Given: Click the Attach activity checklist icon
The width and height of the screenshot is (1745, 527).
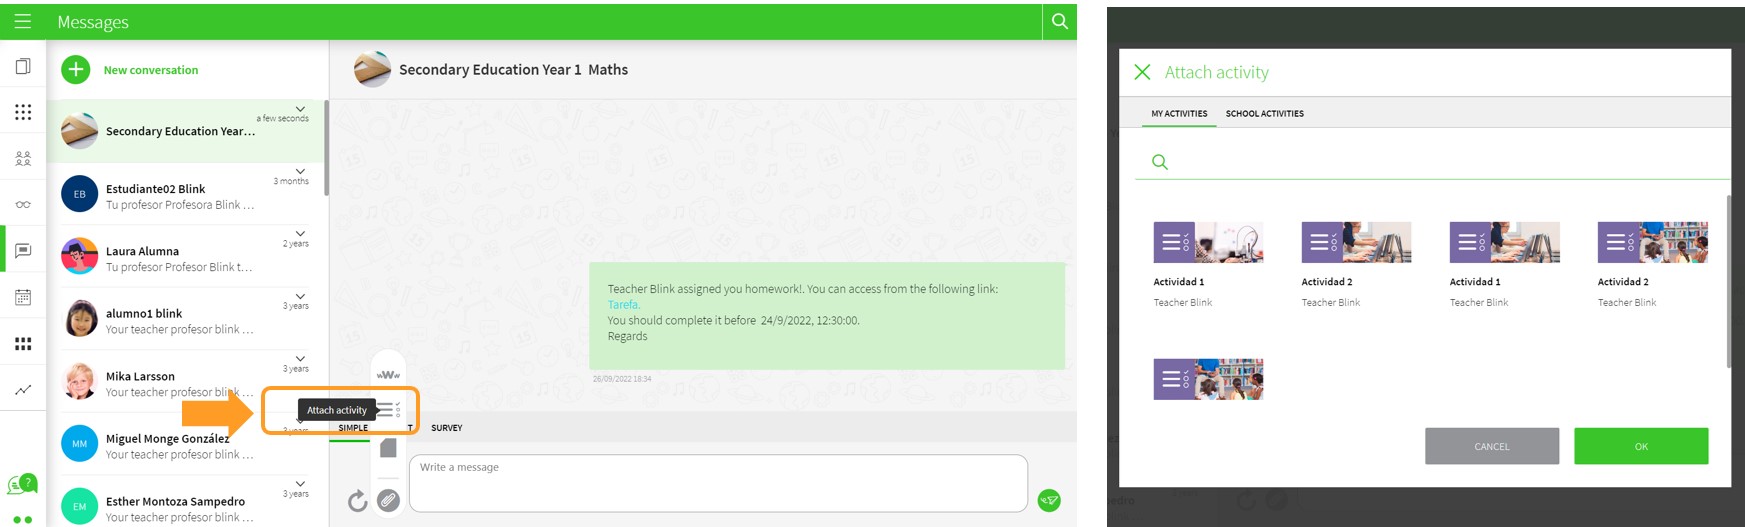Looking at the screenshot, I should (388, 409).
